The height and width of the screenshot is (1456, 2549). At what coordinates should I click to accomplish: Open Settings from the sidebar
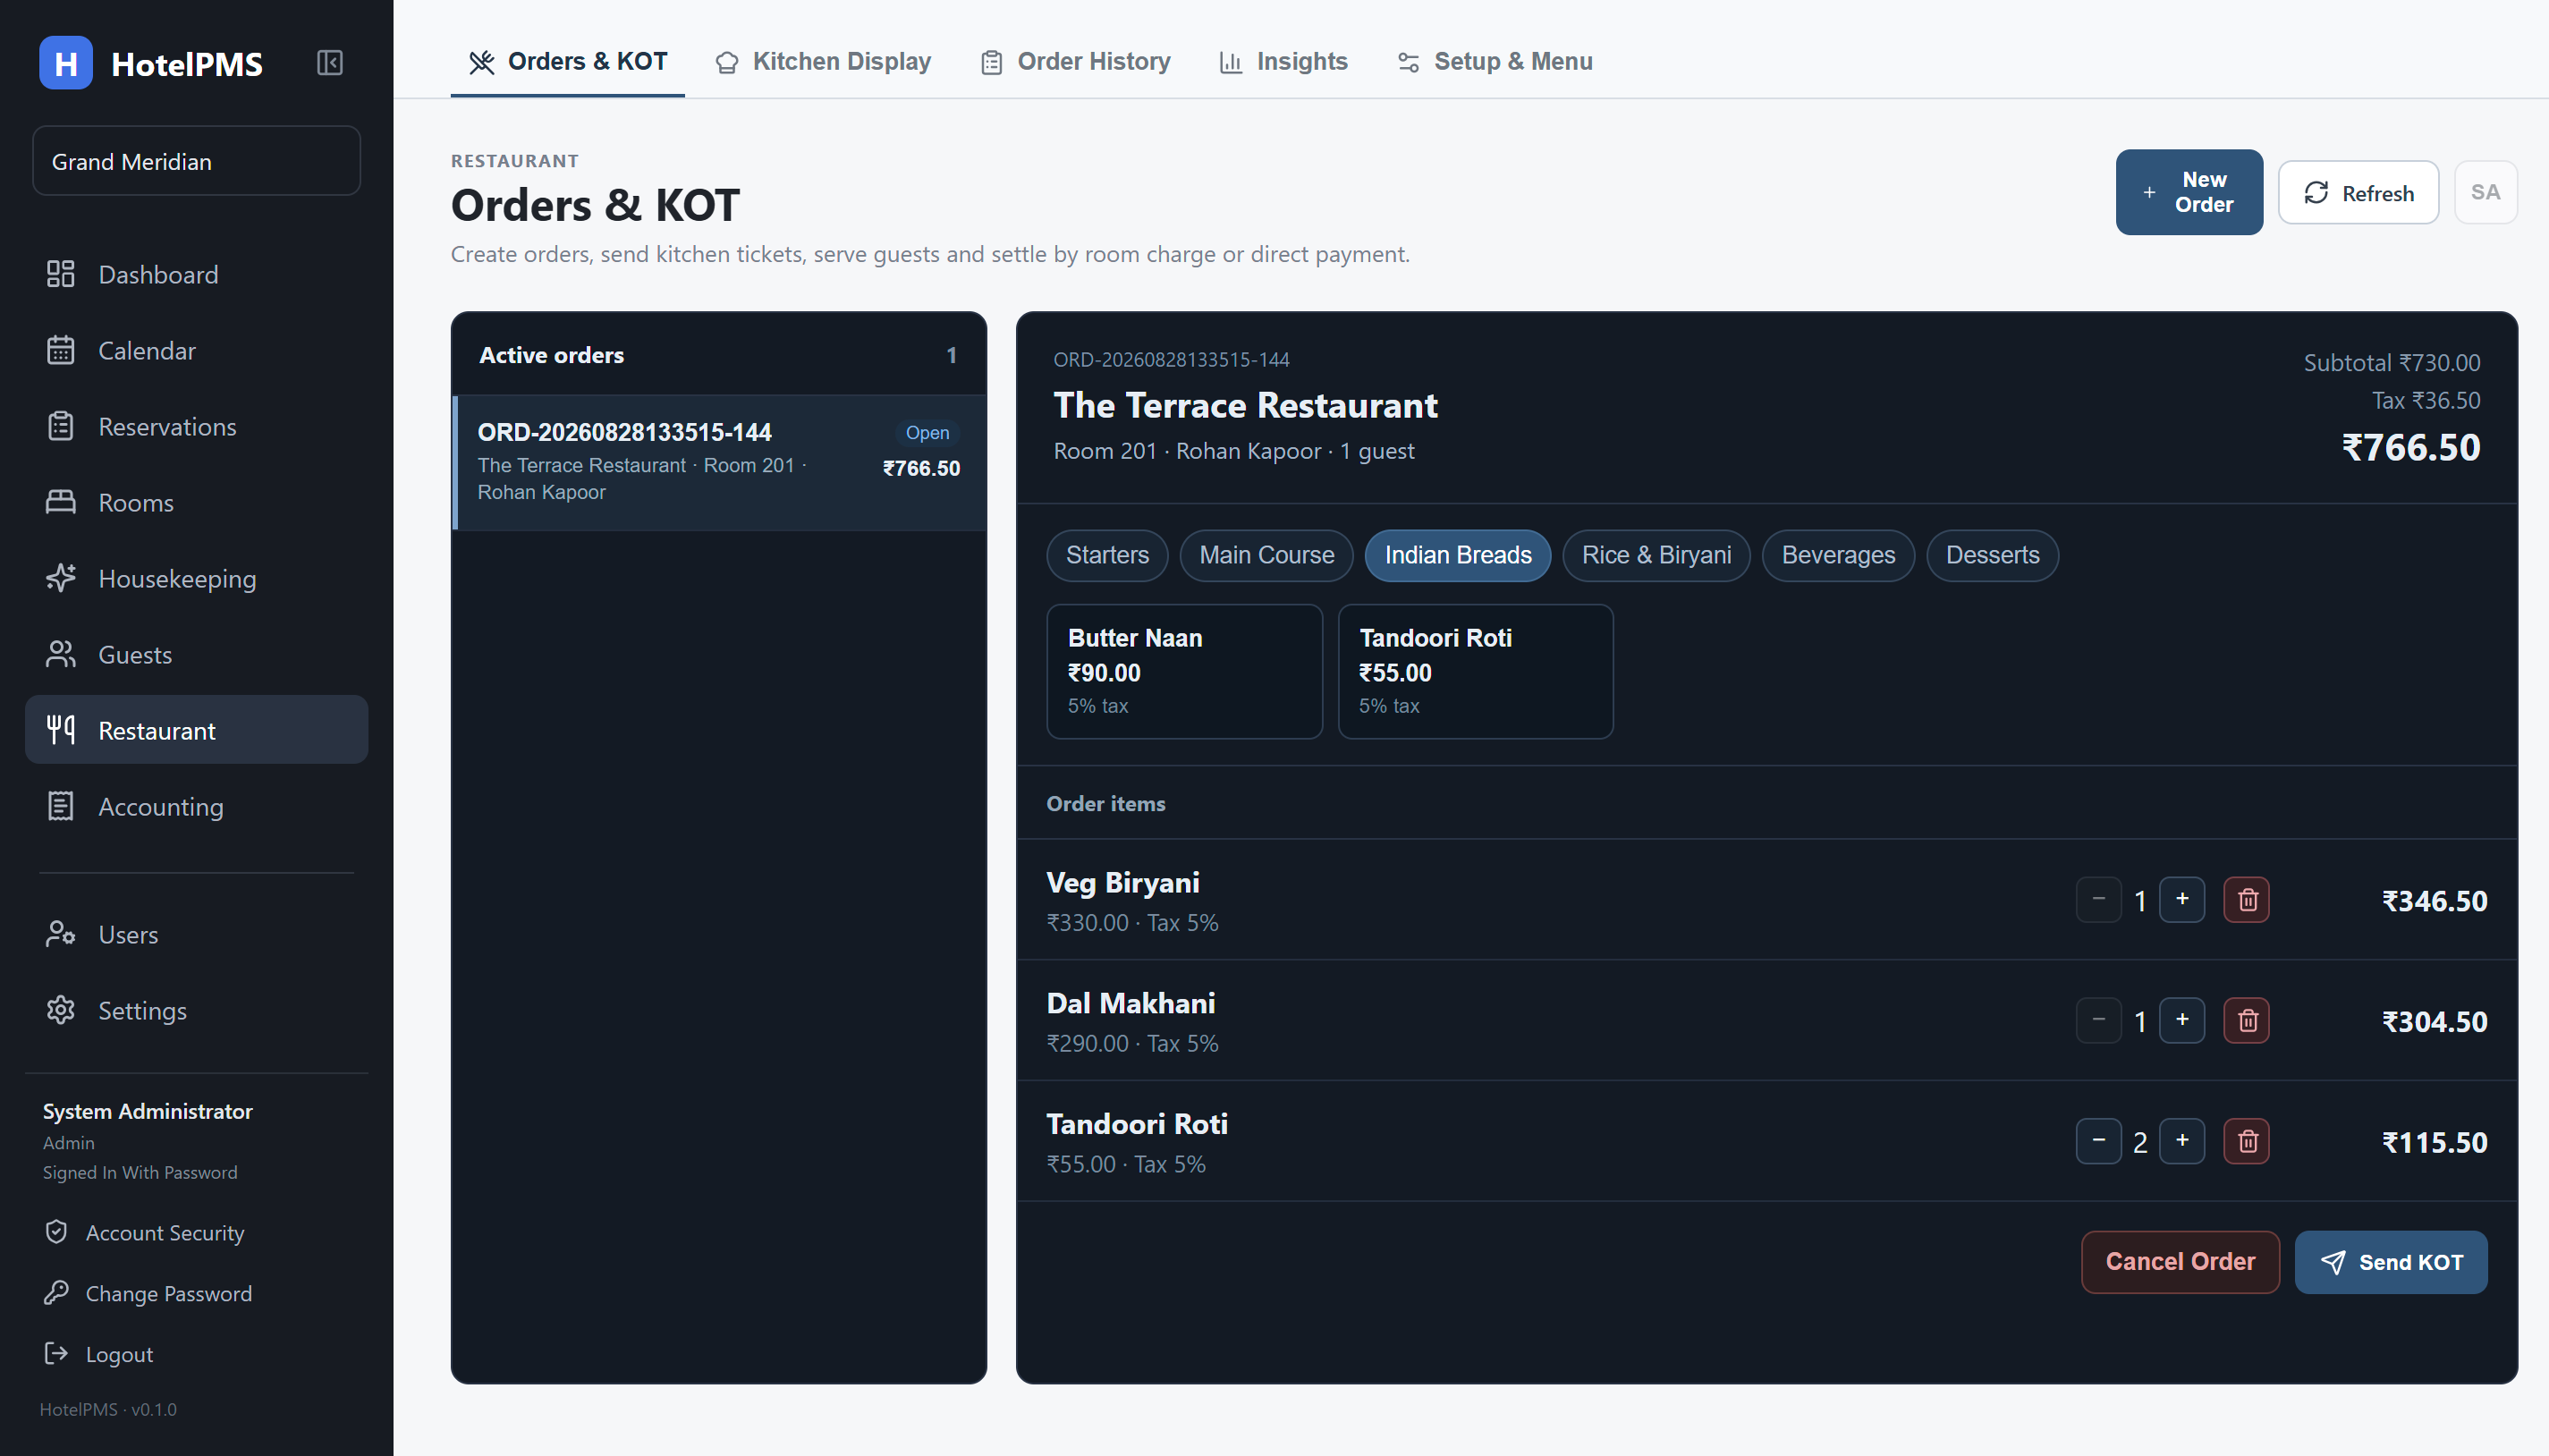tap(196, 1010)
